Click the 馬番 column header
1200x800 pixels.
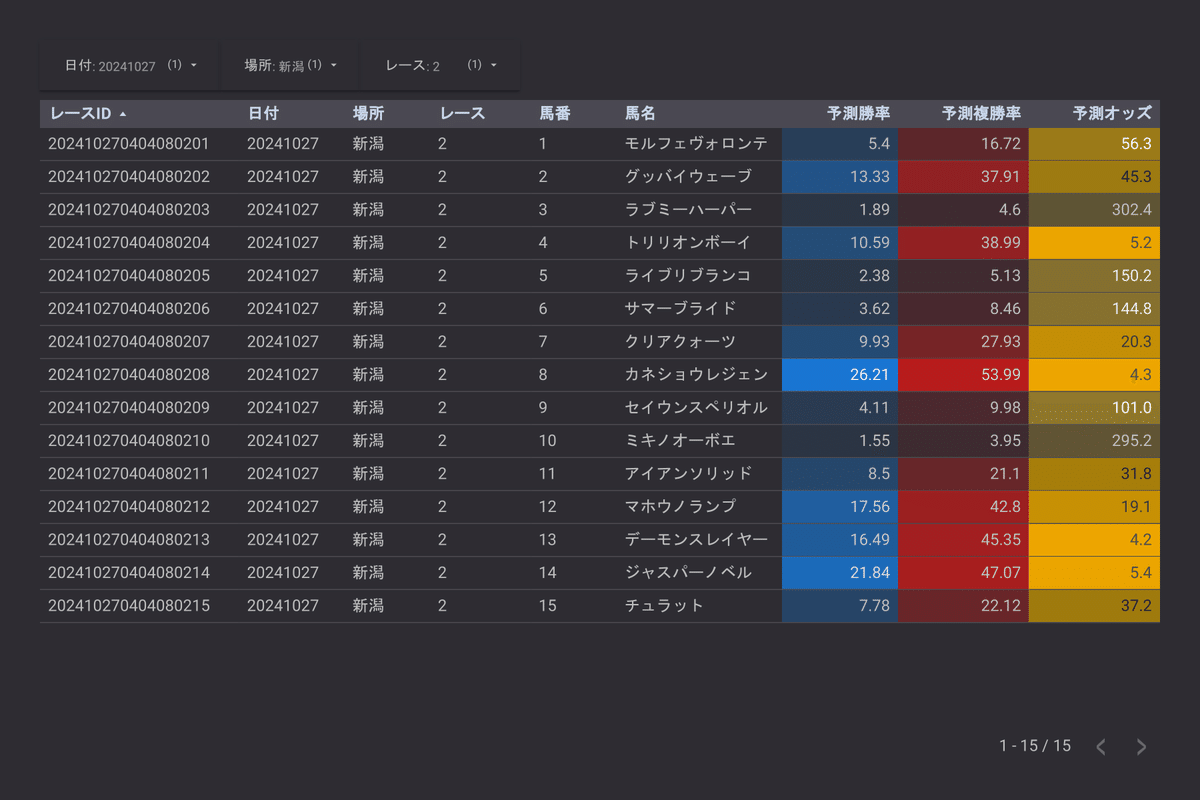[x=554, y=113]
